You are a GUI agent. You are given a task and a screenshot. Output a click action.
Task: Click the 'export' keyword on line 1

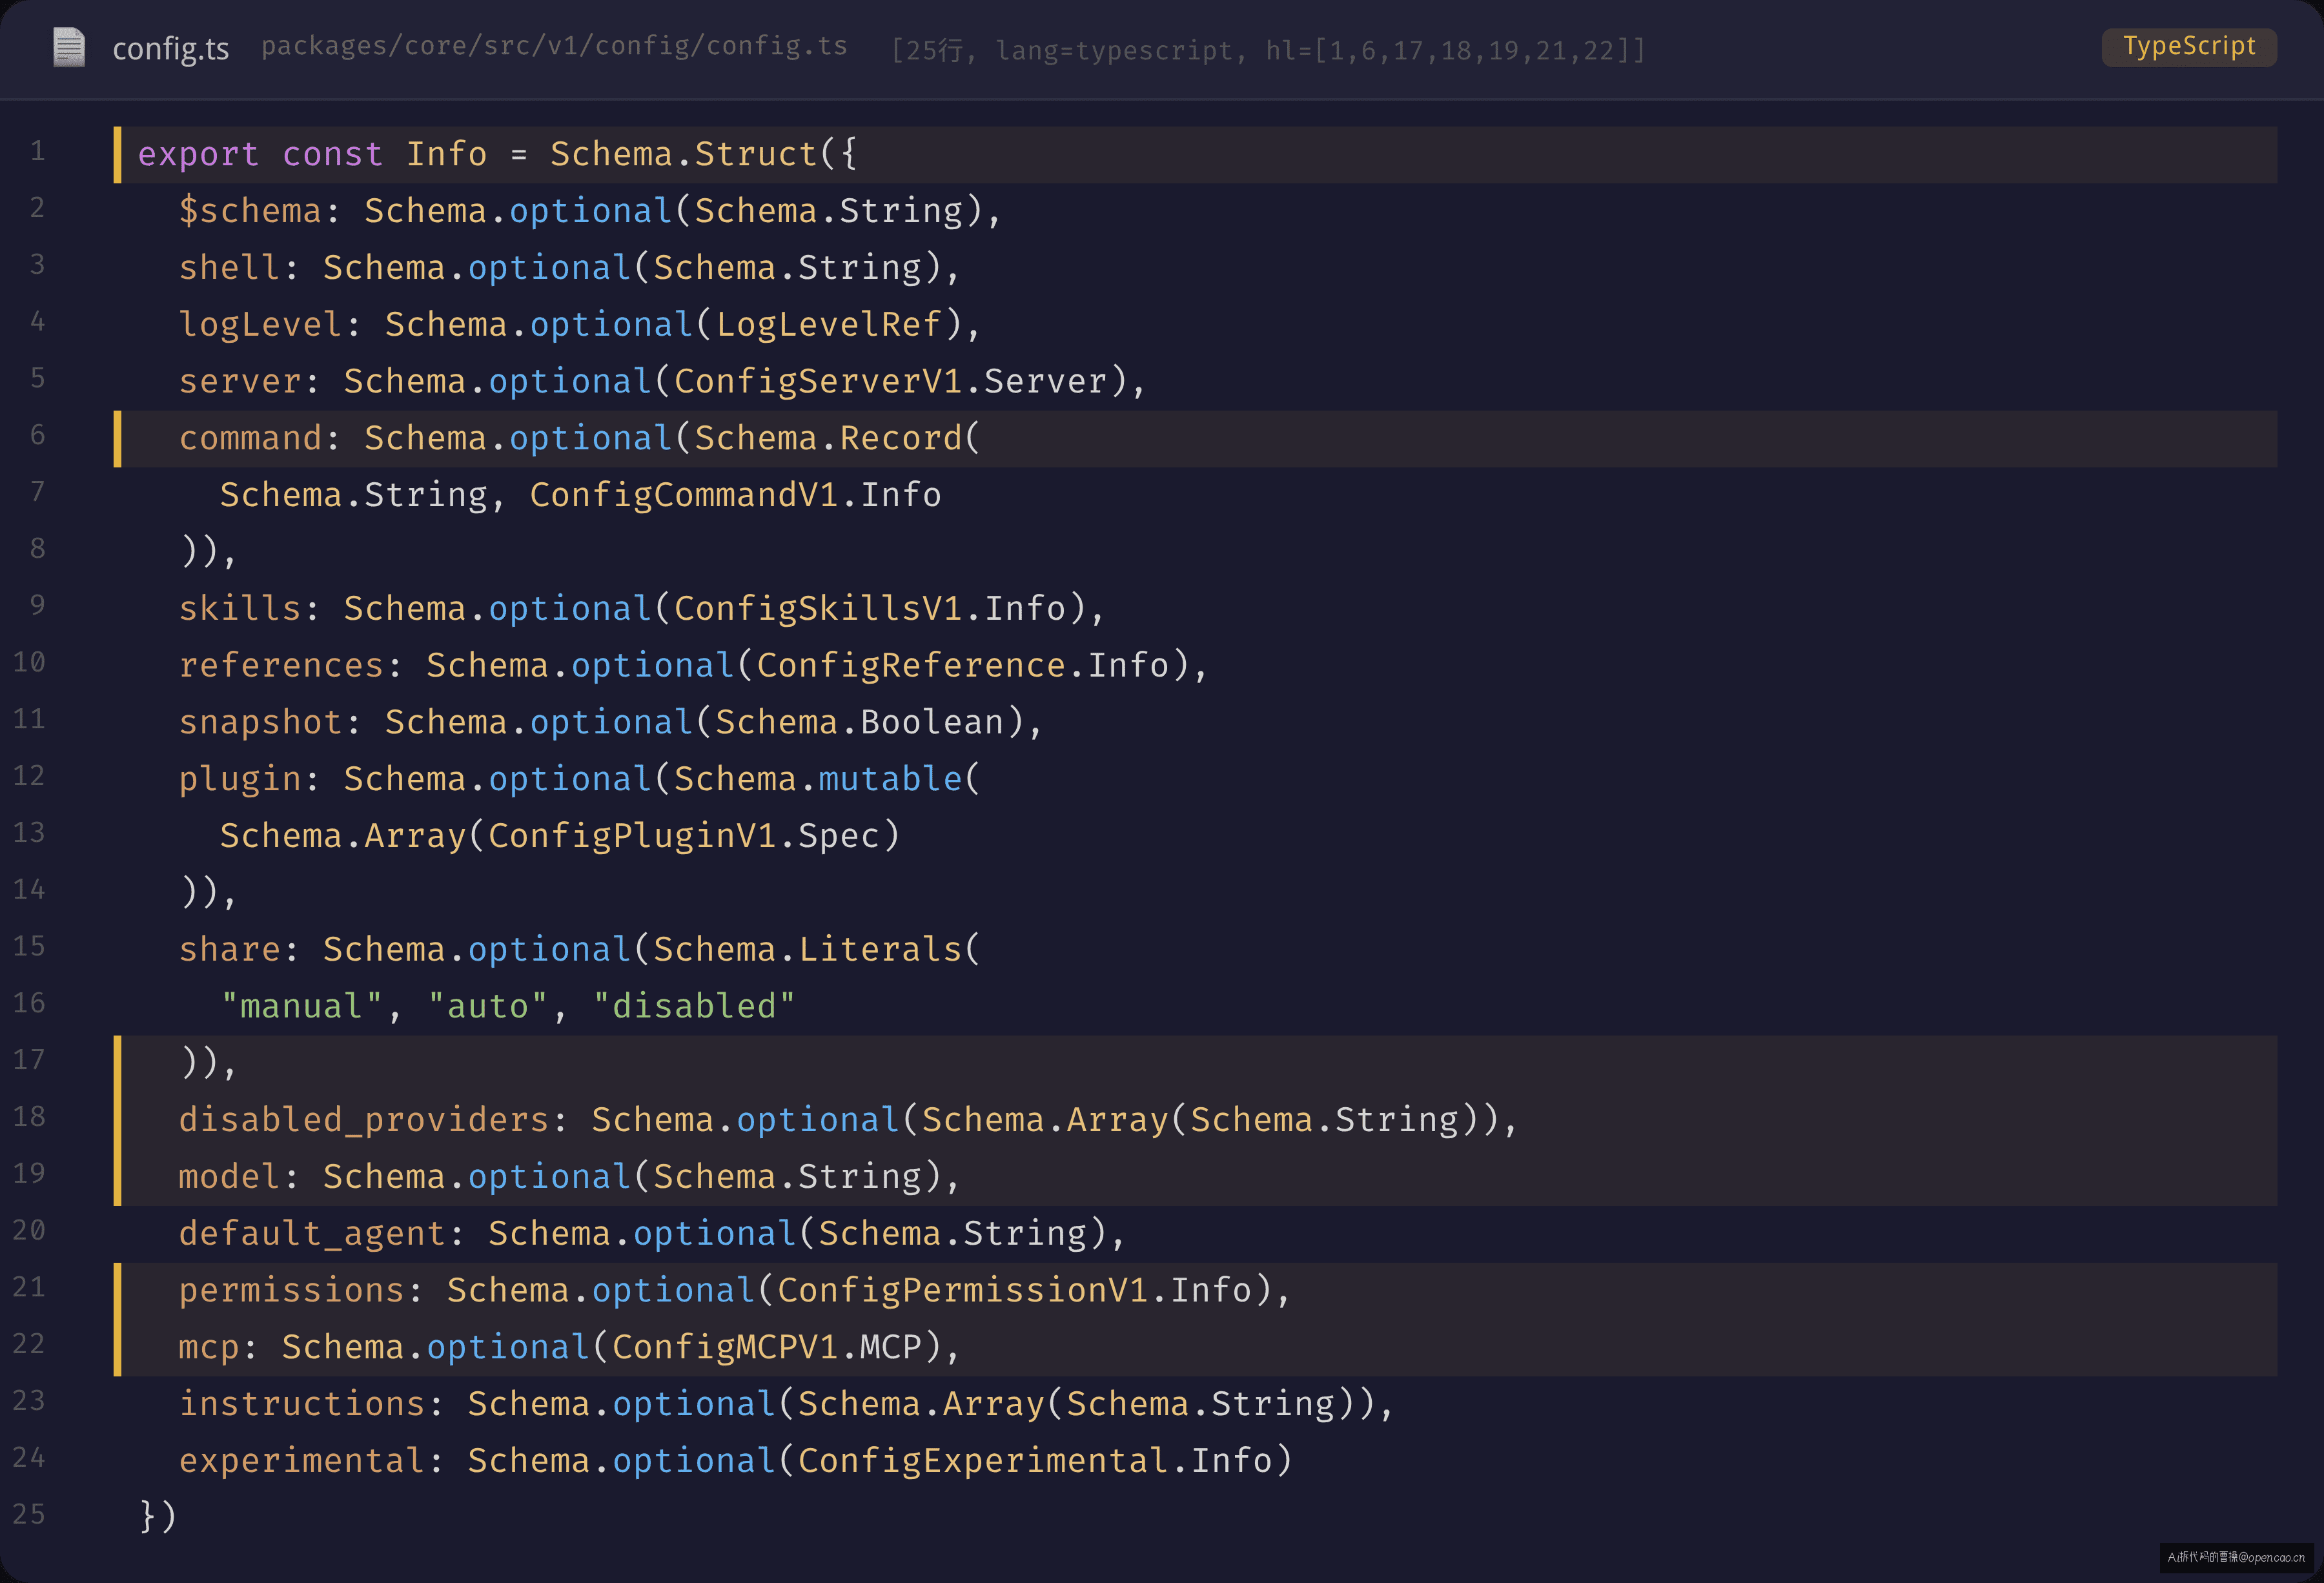198,154
